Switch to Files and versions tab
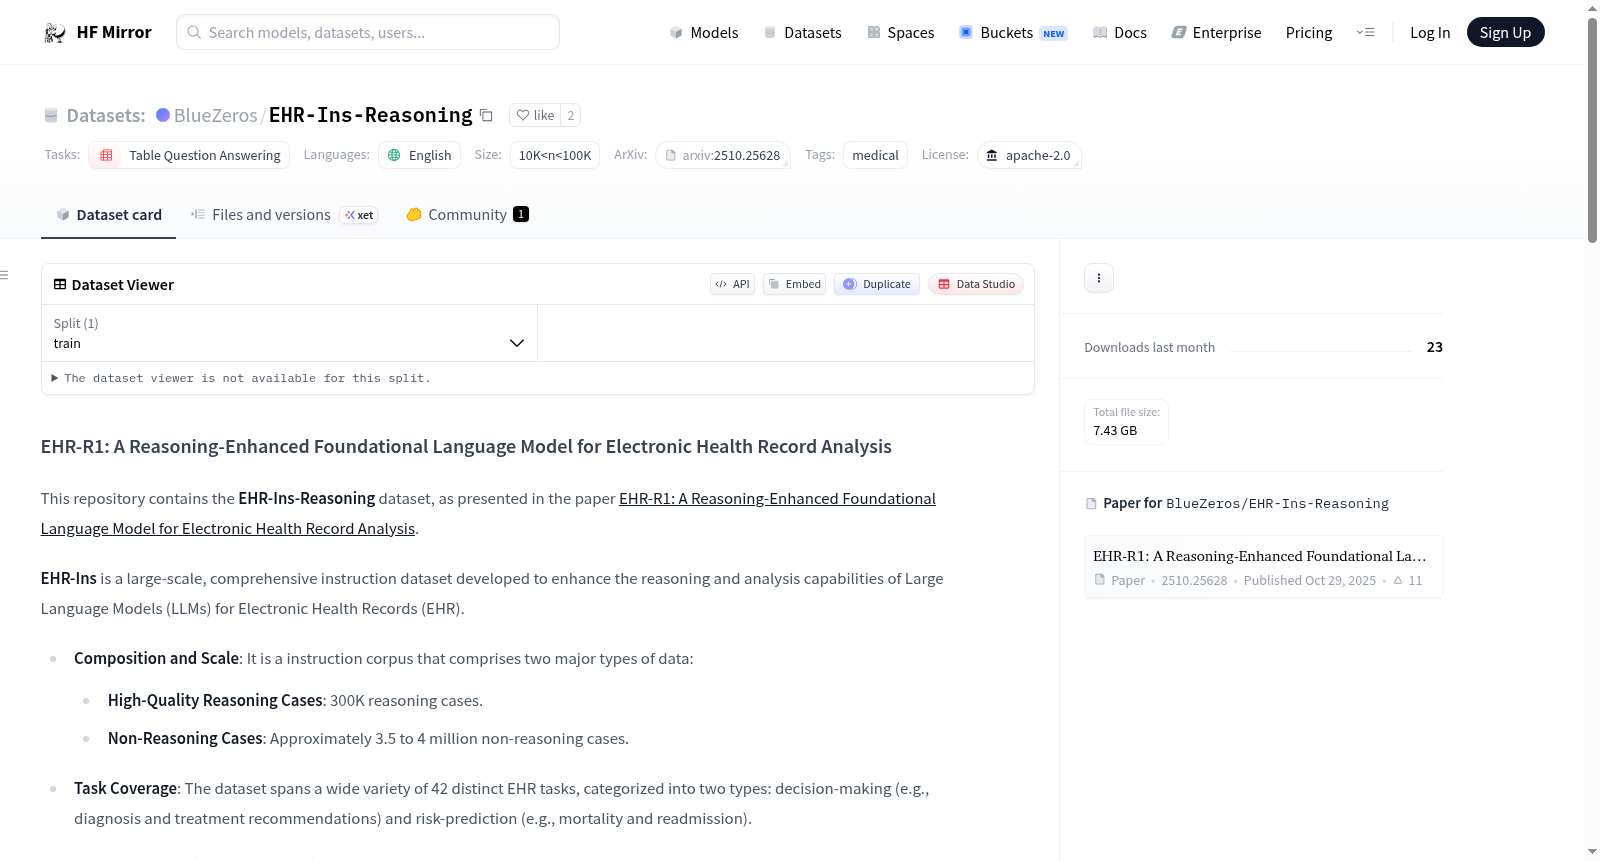 (x=283, y=215)
